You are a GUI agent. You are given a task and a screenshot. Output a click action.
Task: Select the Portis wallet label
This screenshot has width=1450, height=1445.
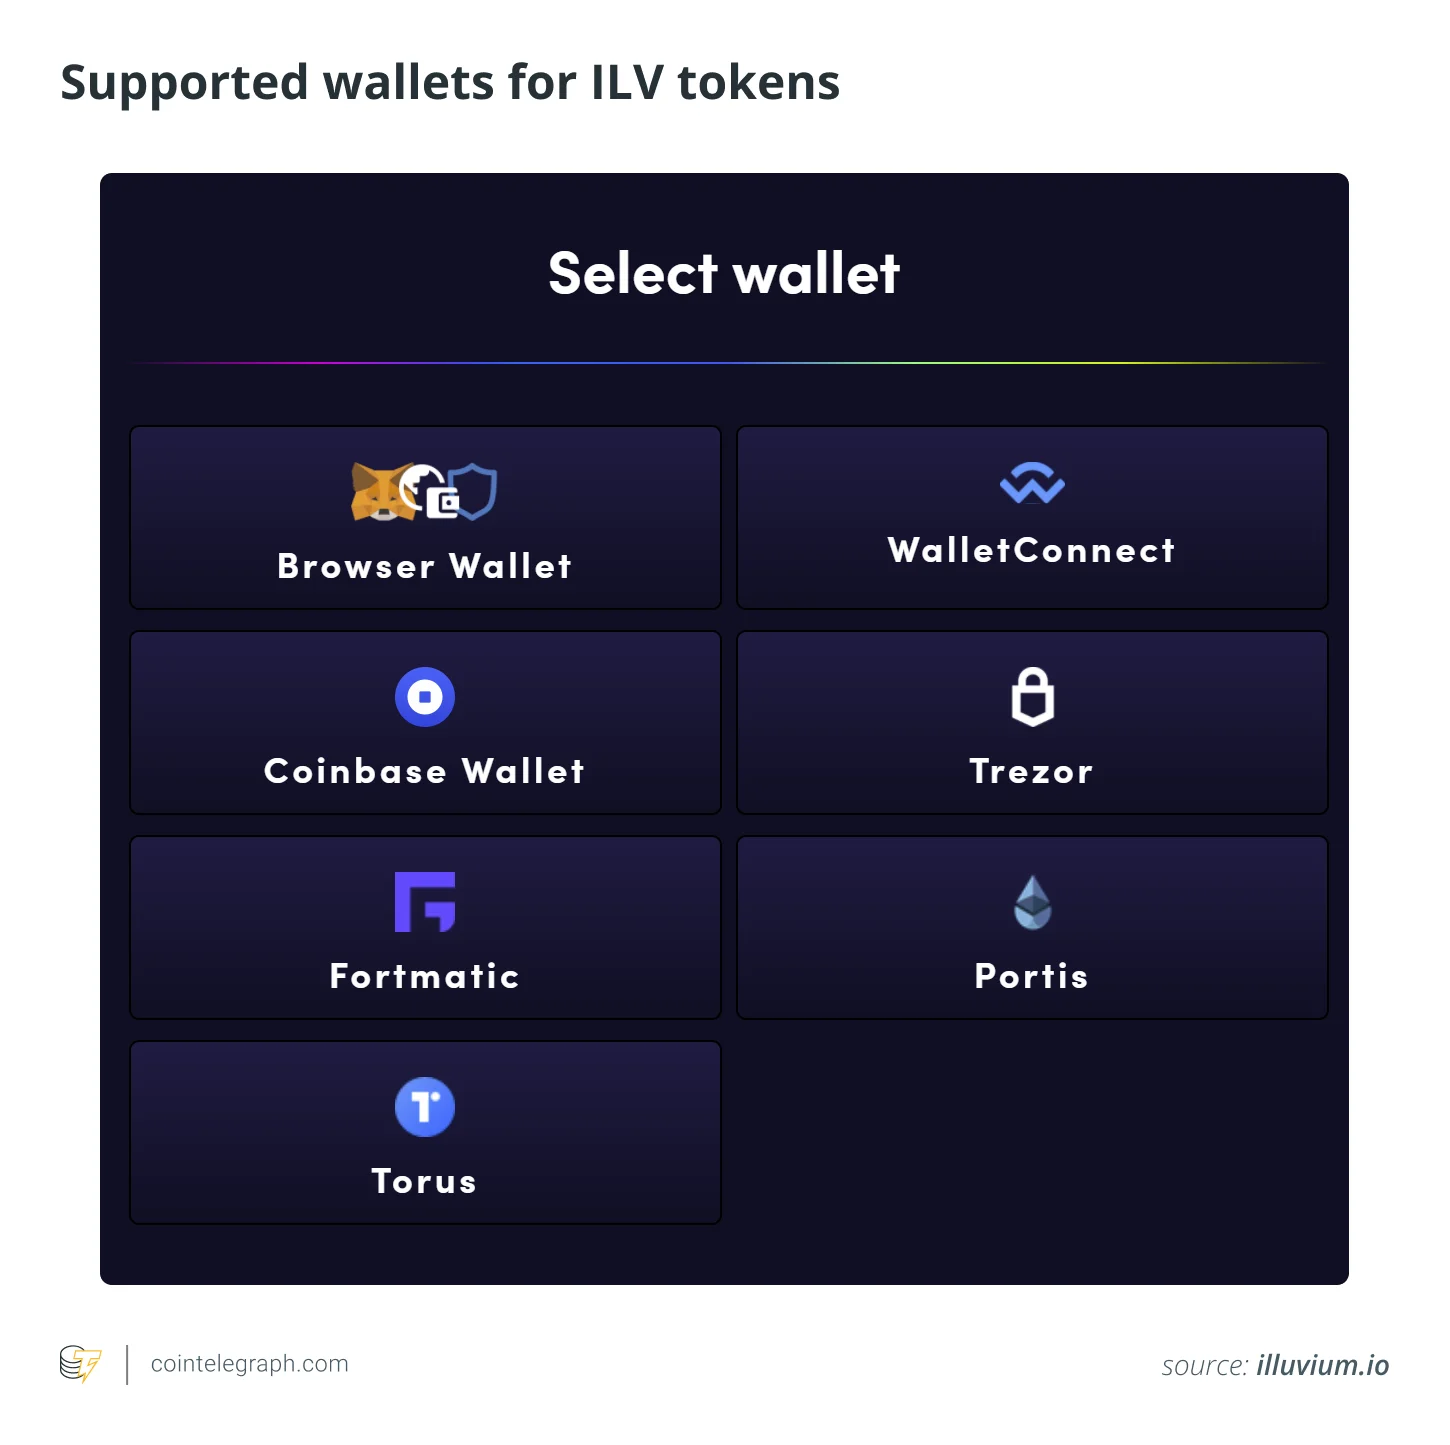click(x=1032, y=976)
